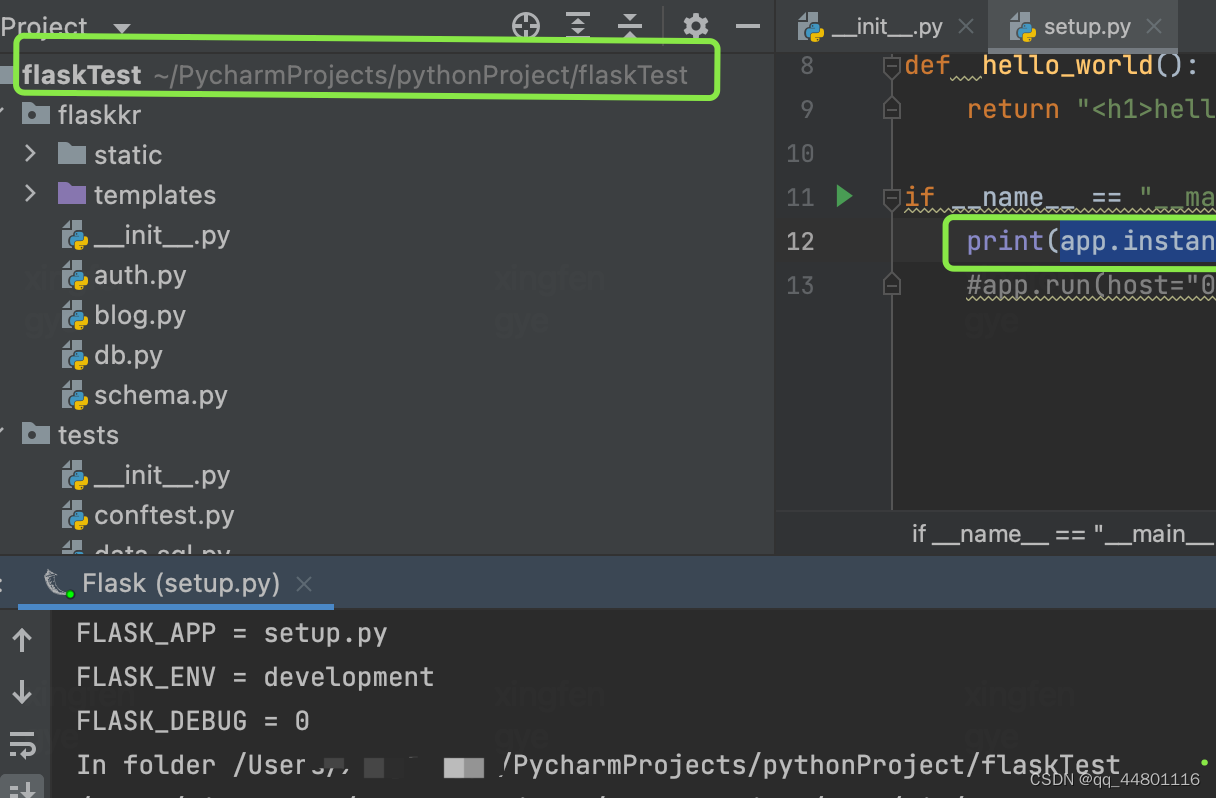The image size is (1216, 798).
Task: Click the fold end marker on line 13
Action: [892, 285]
